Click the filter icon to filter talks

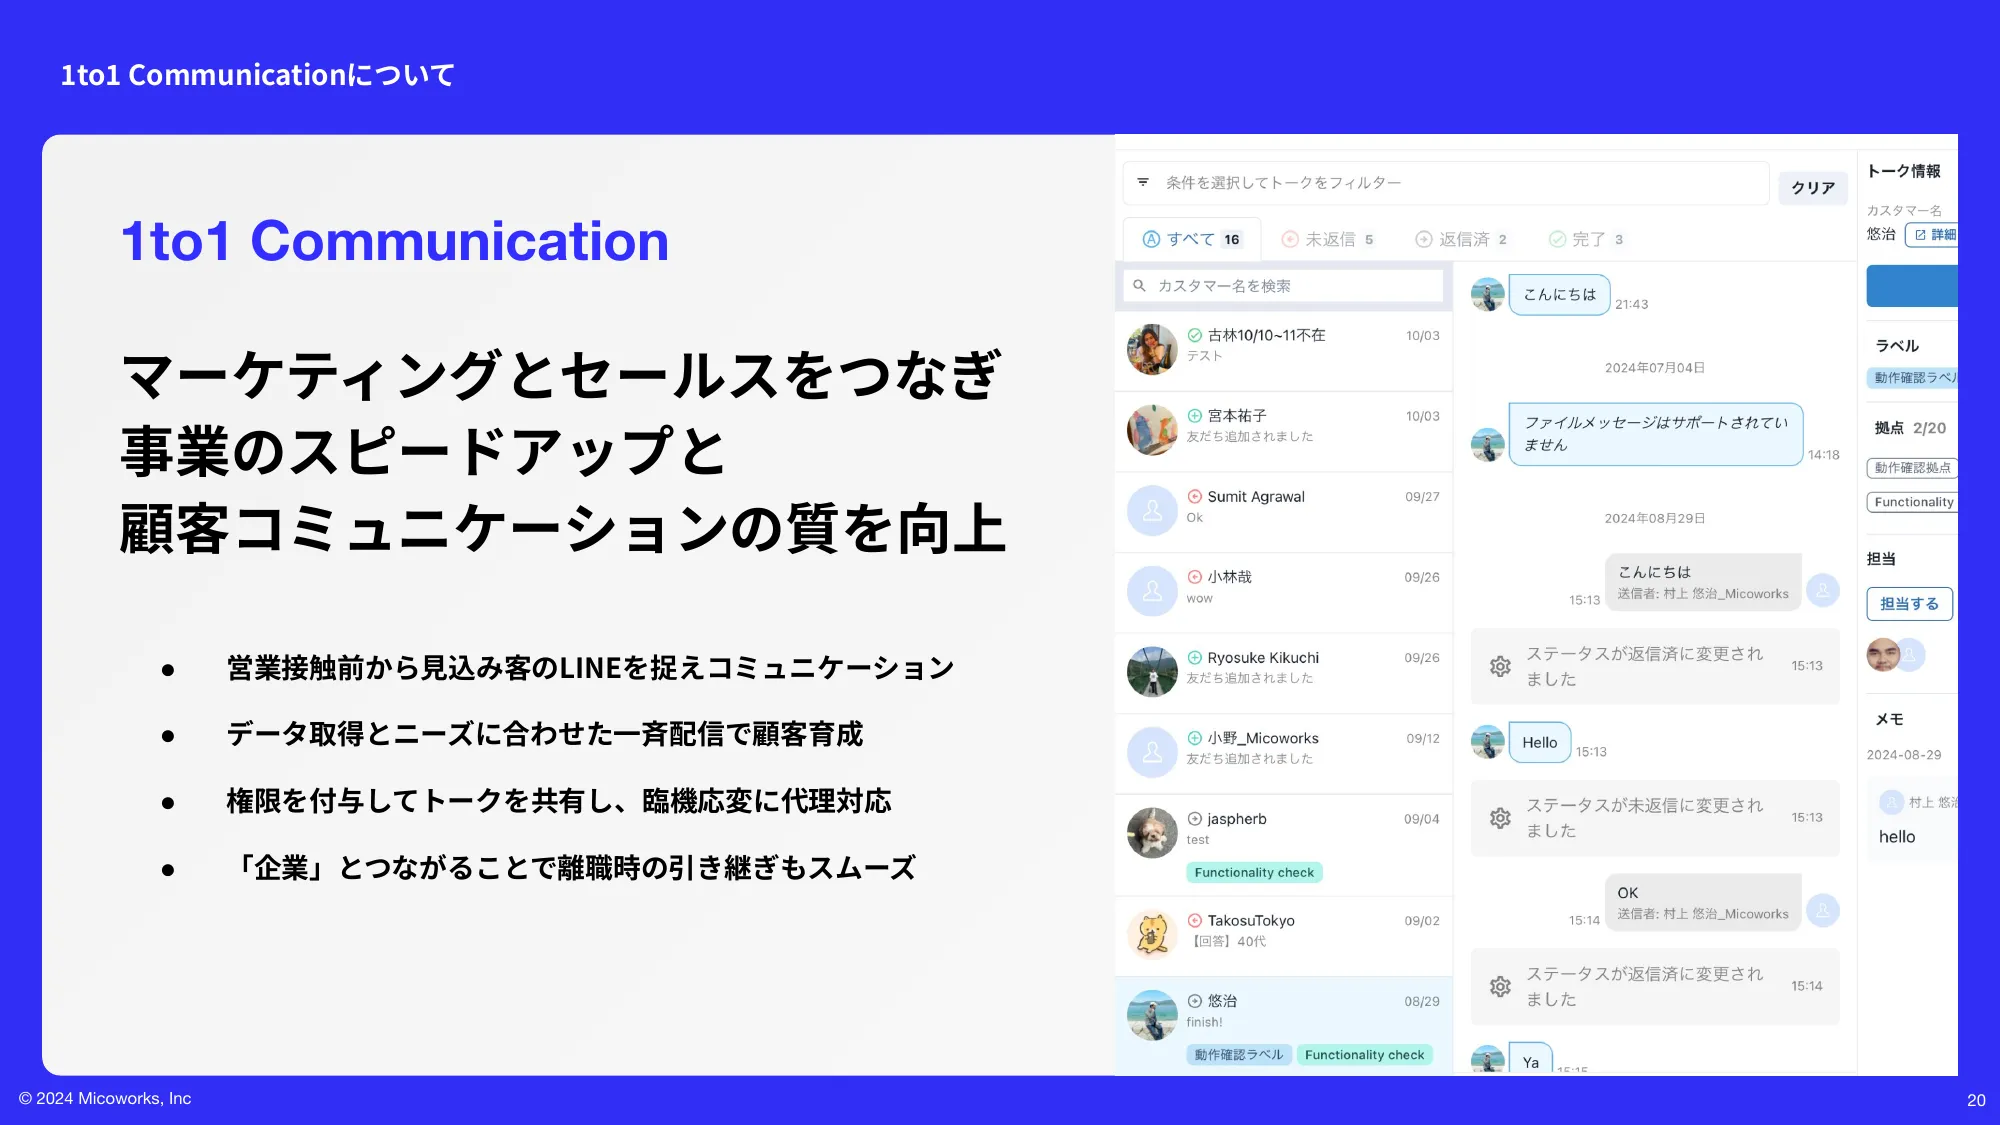[1146, 183]
